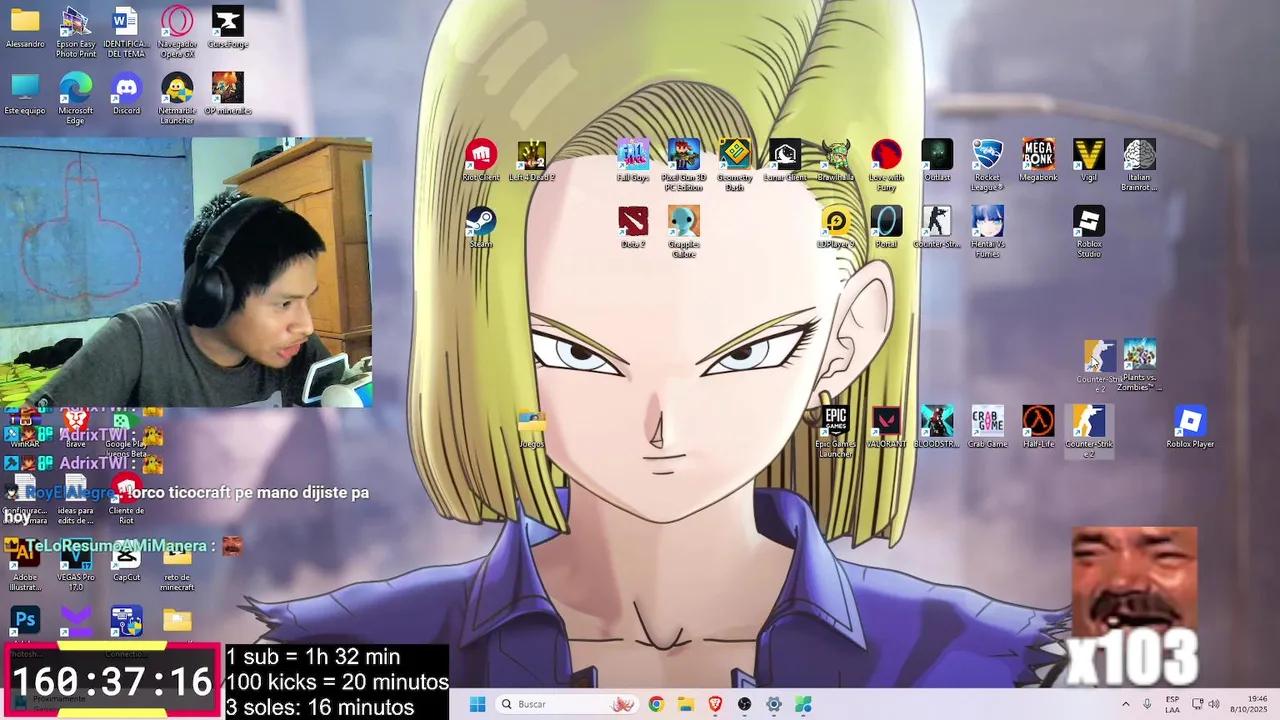Click the Adobe Illustrator shortcut

coord(25,565)
